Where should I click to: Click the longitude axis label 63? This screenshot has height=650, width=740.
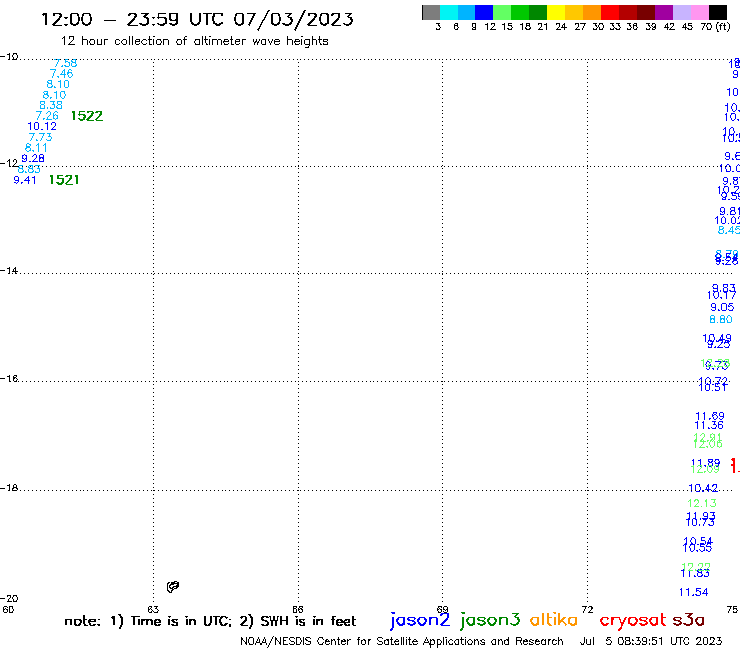coord(153,609)
